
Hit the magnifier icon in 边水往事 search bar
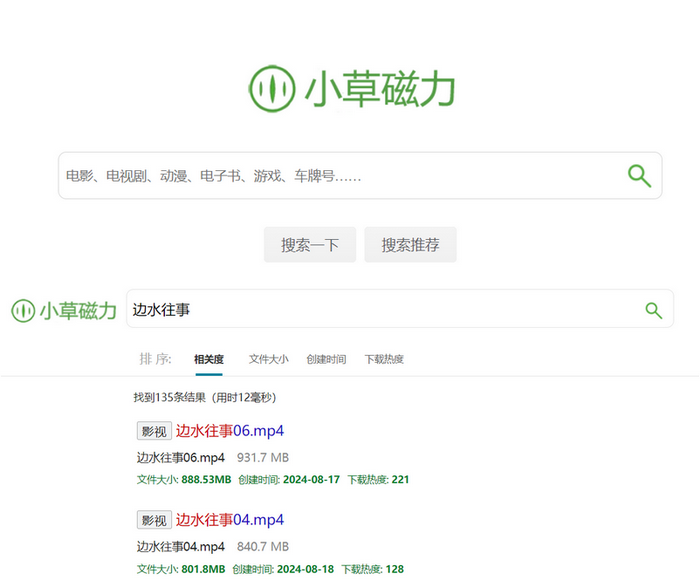coord(653,310)
